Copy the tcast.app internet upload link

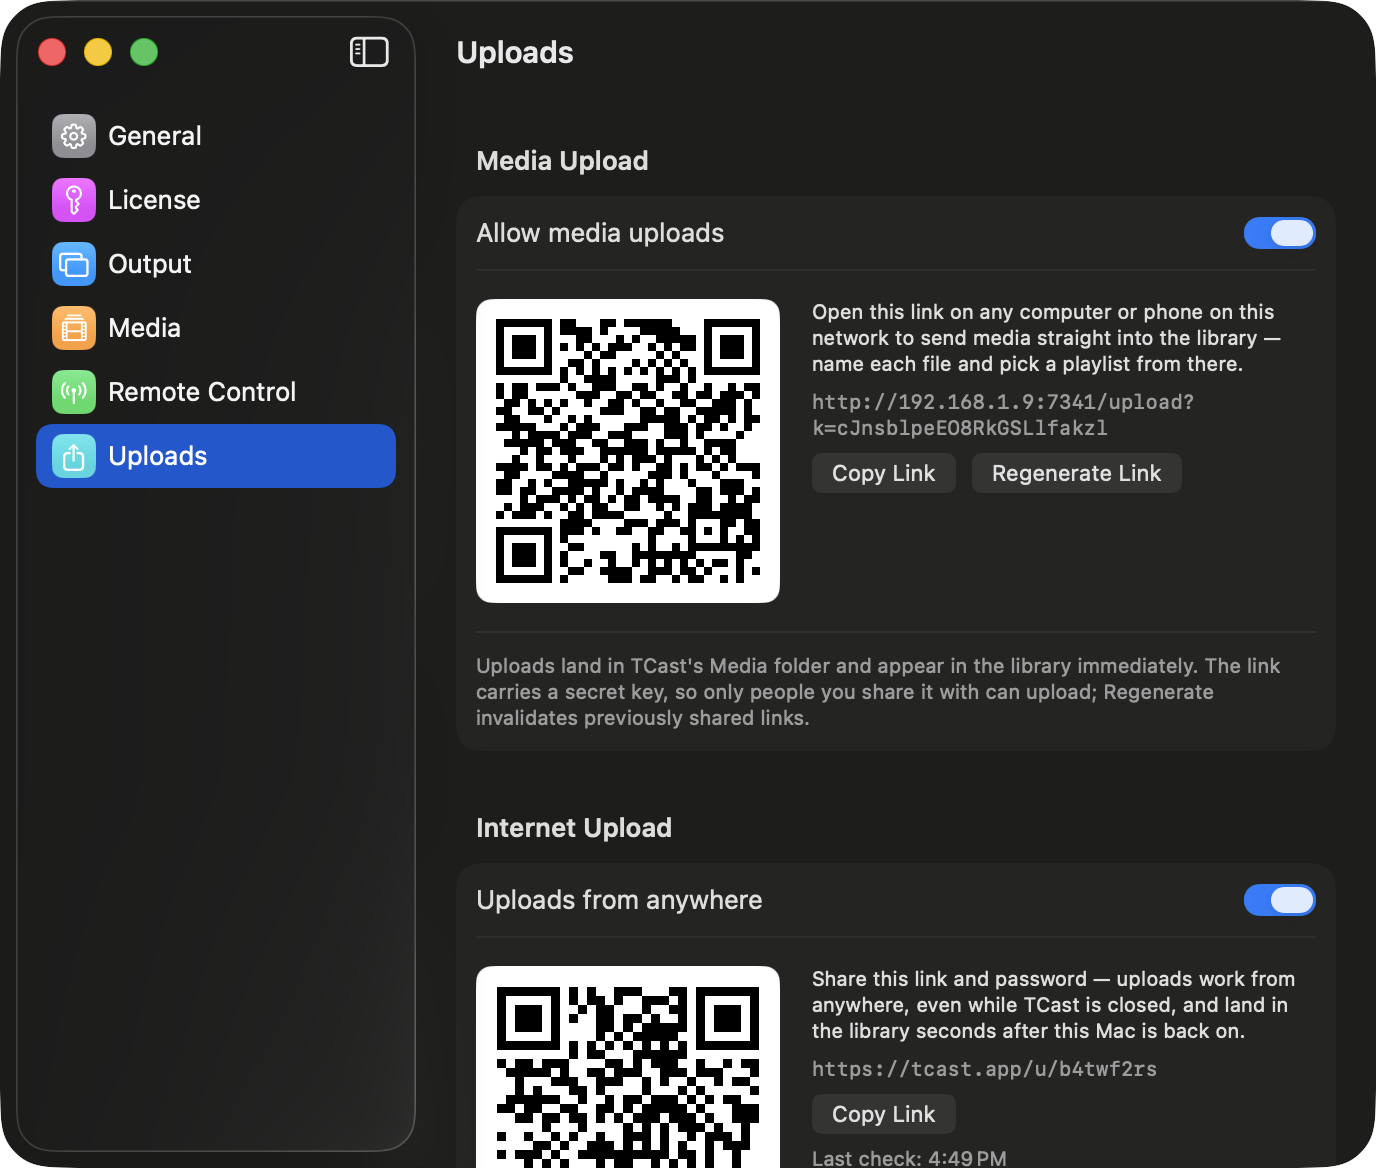coord(884,1114)
